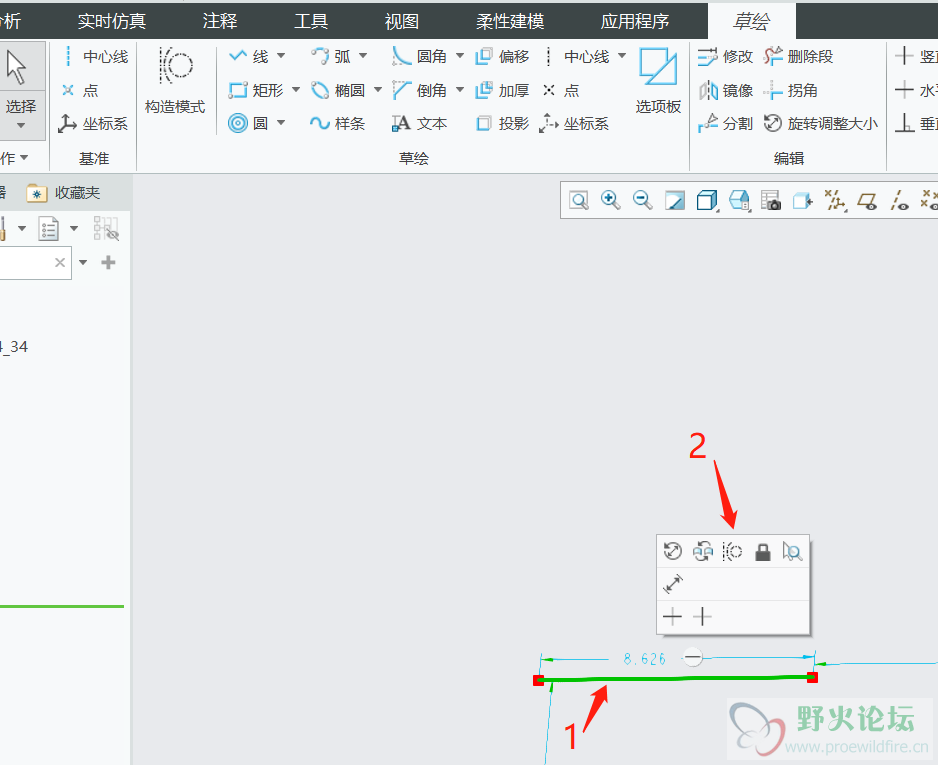
Task: Select the 拐角 (corner) tool
Action: (x=791, y=90)
